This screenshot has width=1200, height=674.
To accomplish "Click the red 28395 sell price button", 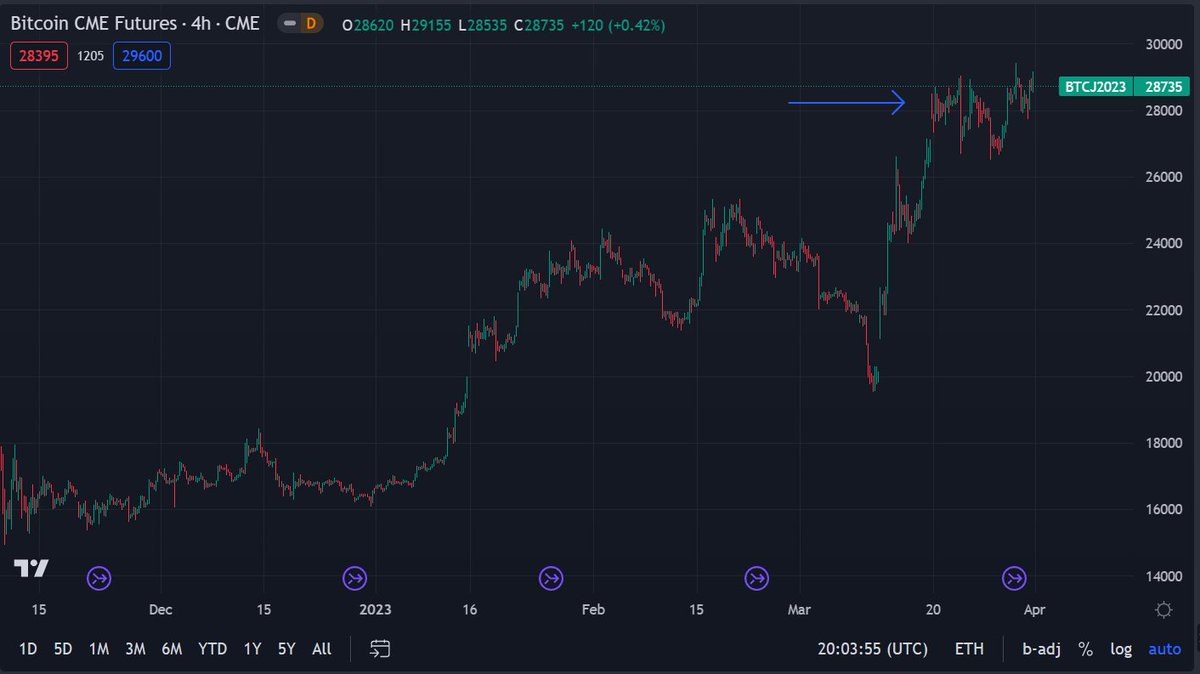I will (x=39, y=56).
